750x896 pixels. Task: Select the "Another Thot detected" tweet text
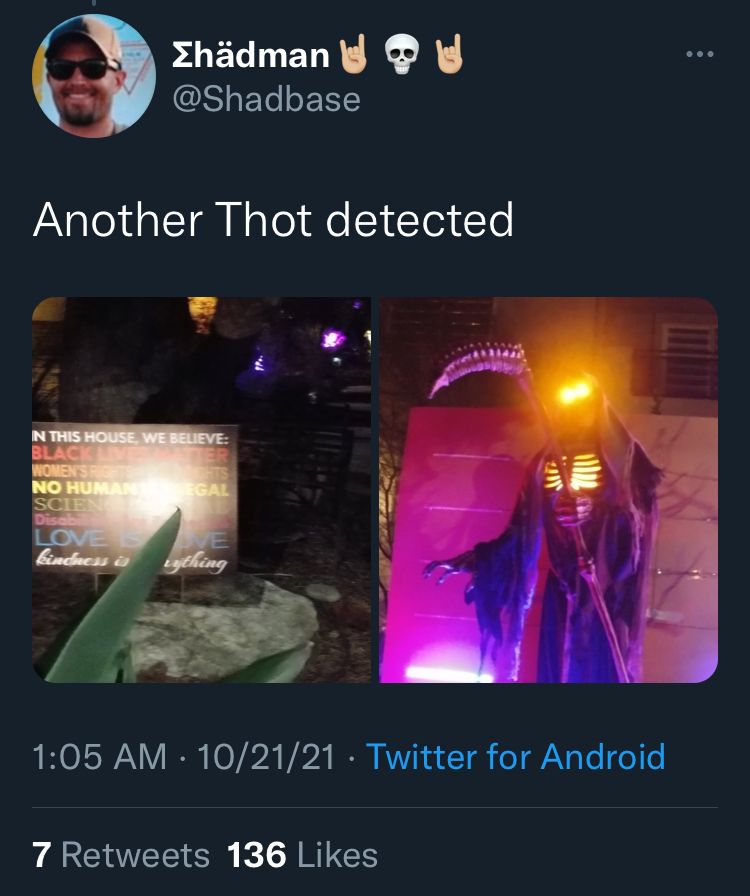[273, 219]
